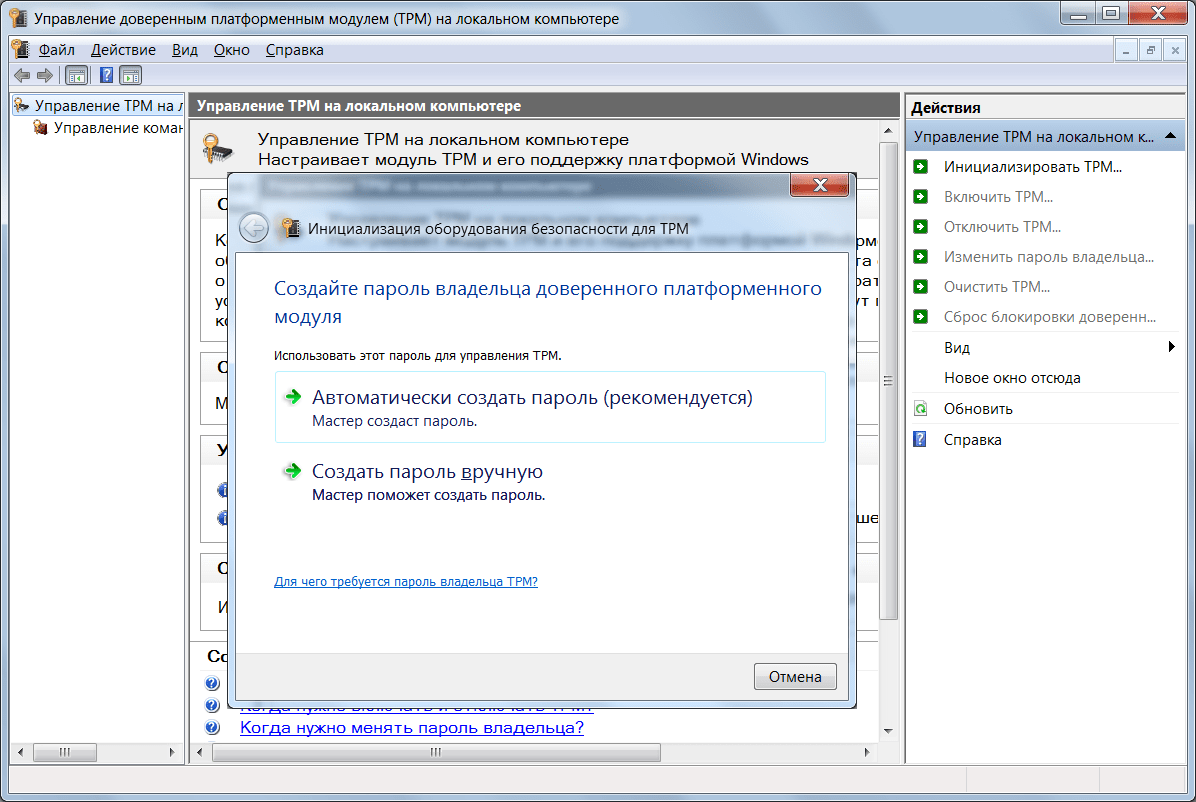The image size is (1196, 802).
Task: Click the MMC forward arrow toolbar button
Action: (x=44, y=75)
